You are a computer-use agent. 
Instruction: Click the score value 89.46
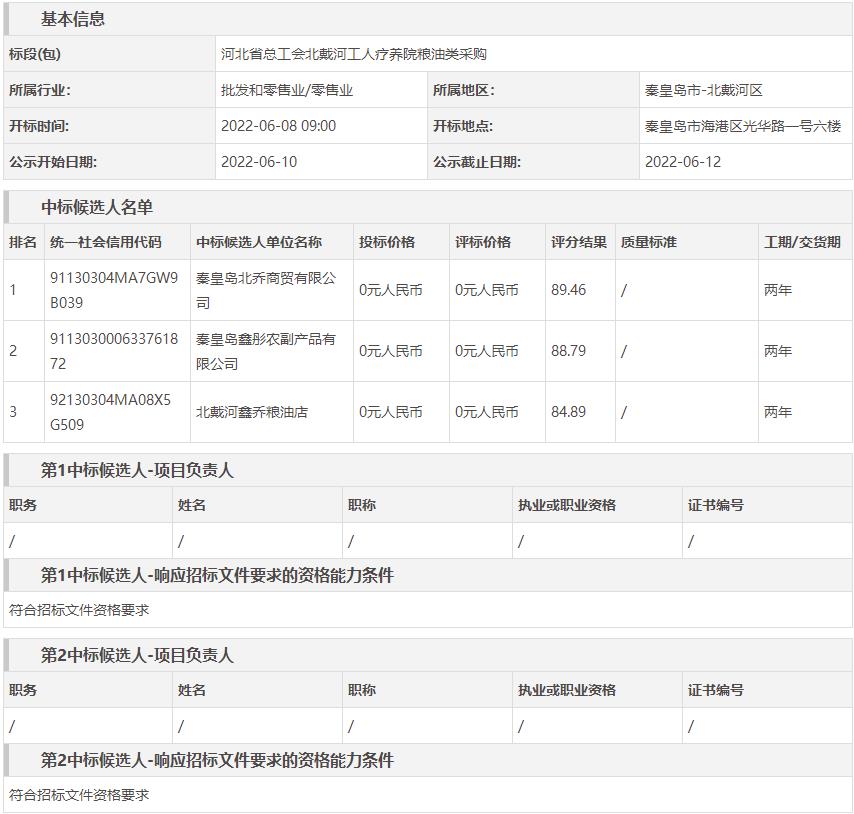point(568,290)
